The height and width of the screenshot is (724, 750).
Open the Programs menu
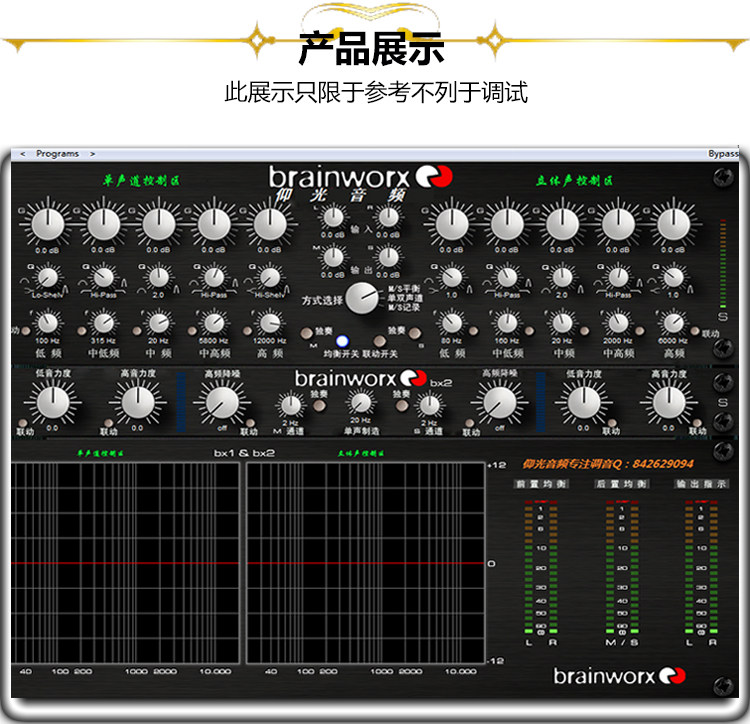pyautogui.click(x=57, y=154)
